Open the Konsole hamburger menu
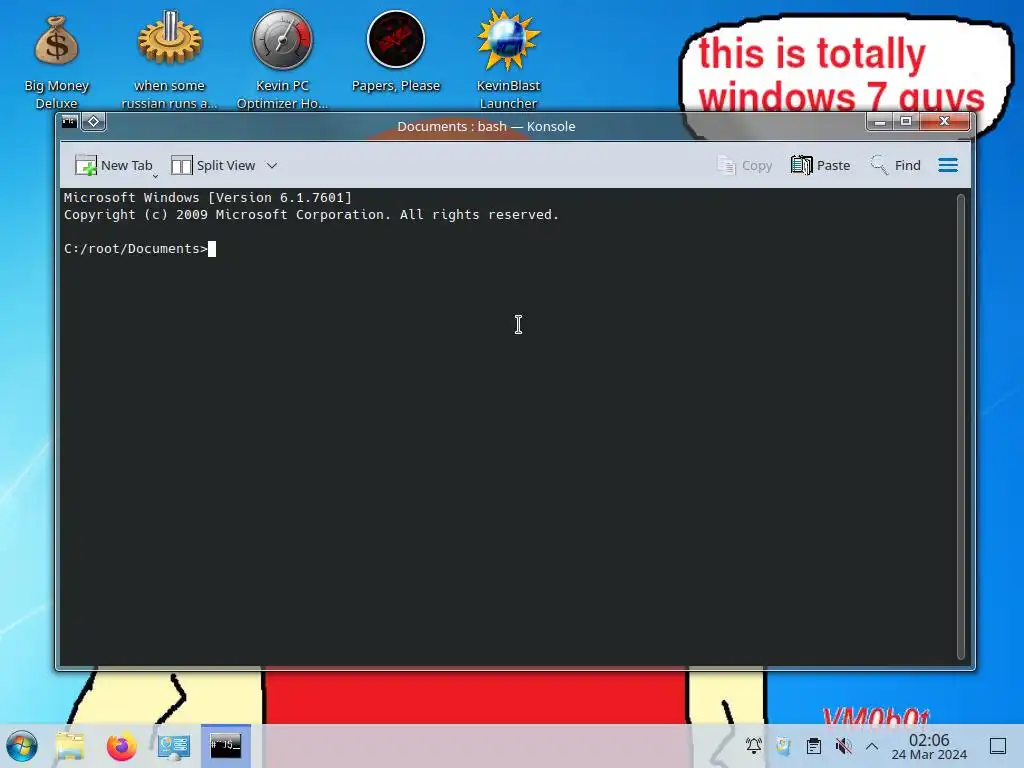 click(x=948, y=166)
